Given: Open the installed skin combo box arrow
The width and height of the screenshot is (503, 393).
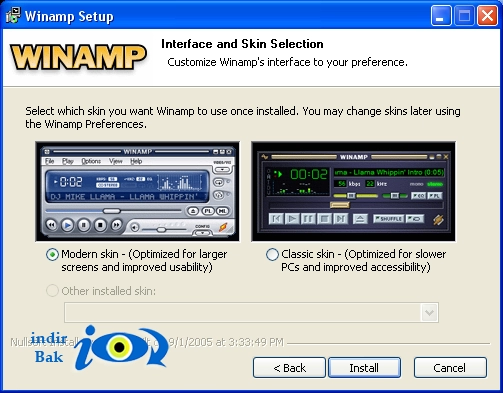Looking at the screenshot, I should (x=429, y=312).
